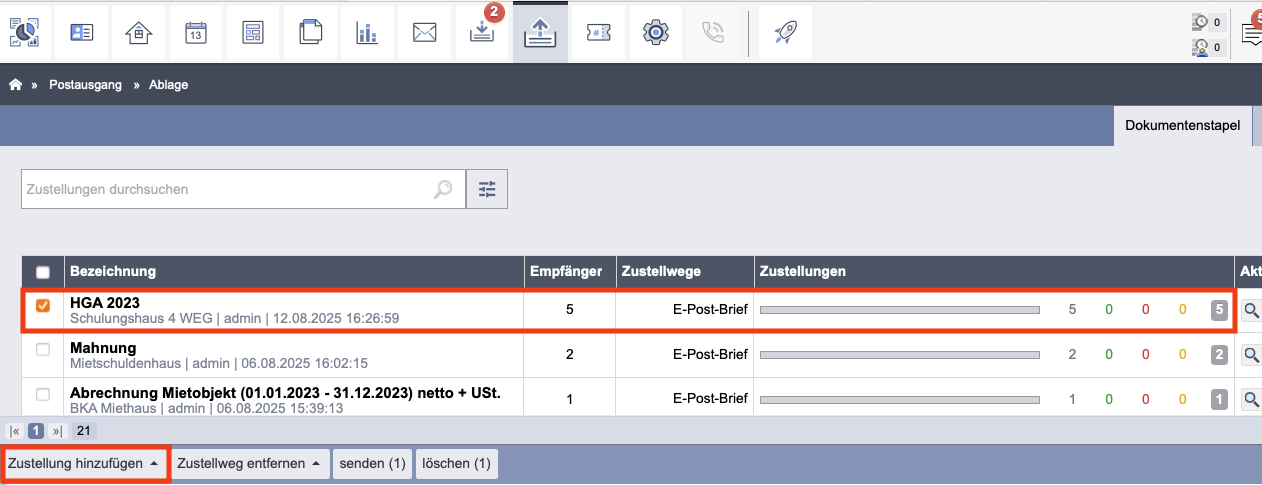
Task: Click Postausgang in breadcrumb
Action: [x=85, y=85]
